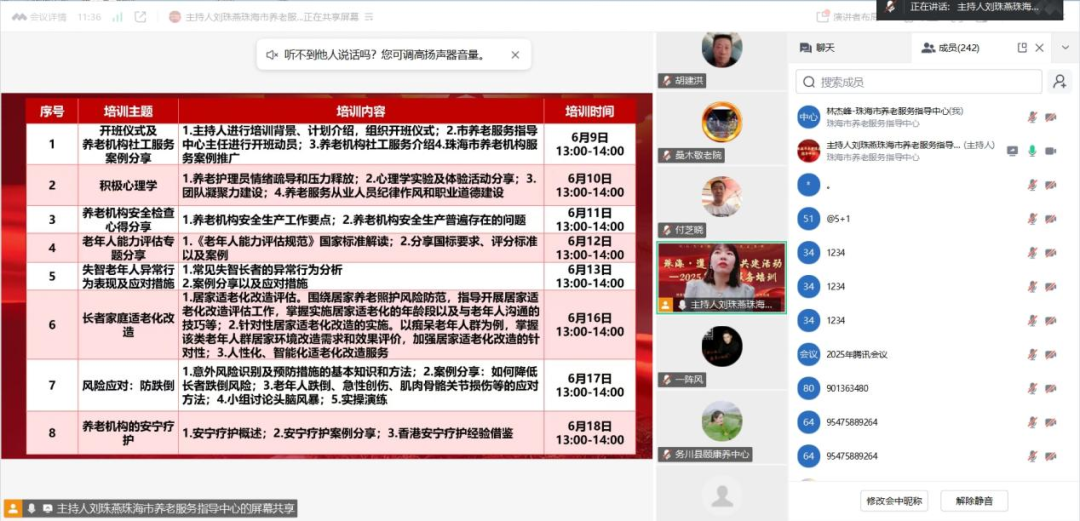Toggle own camera for 林杰峰 entry

[1050, 117]
